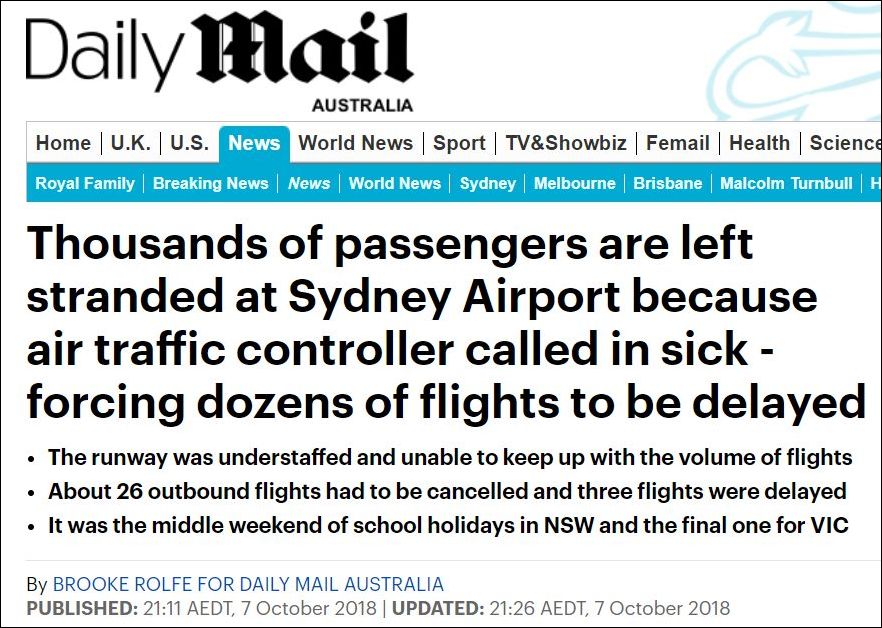Select the highlighted News tab
The image size is (882, 628).
pyautogui.click(x=254, y=143)
